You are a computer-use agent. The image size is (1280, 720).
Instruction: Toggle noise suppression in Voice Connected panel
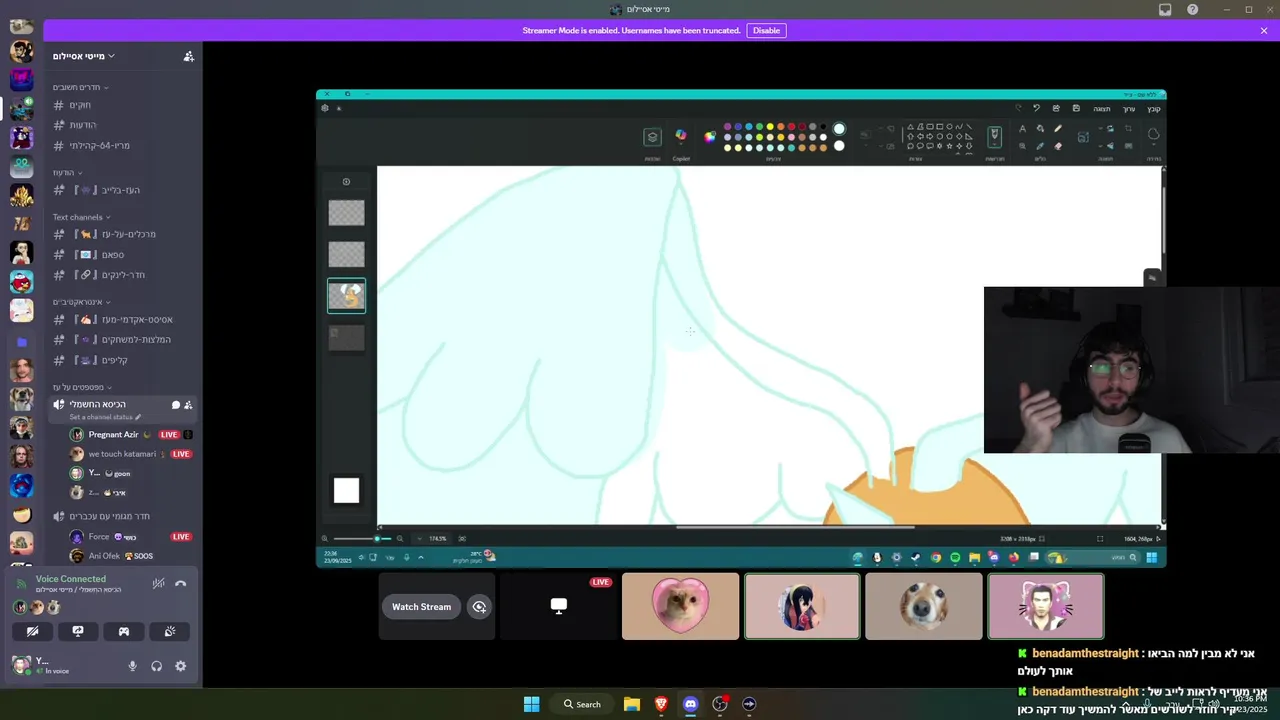pos(158,584)
